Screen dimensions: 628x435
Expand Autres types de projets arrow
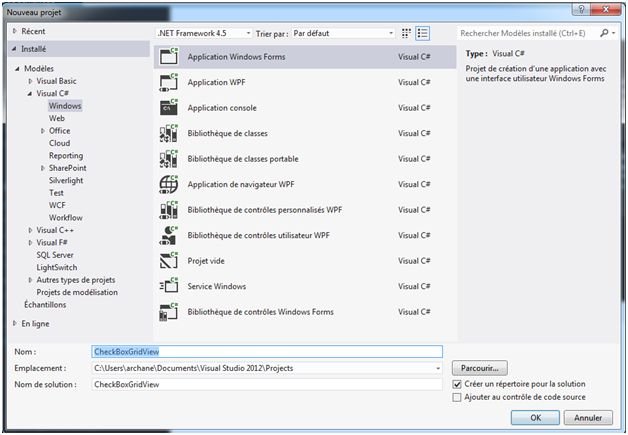(x=30, y=280)
